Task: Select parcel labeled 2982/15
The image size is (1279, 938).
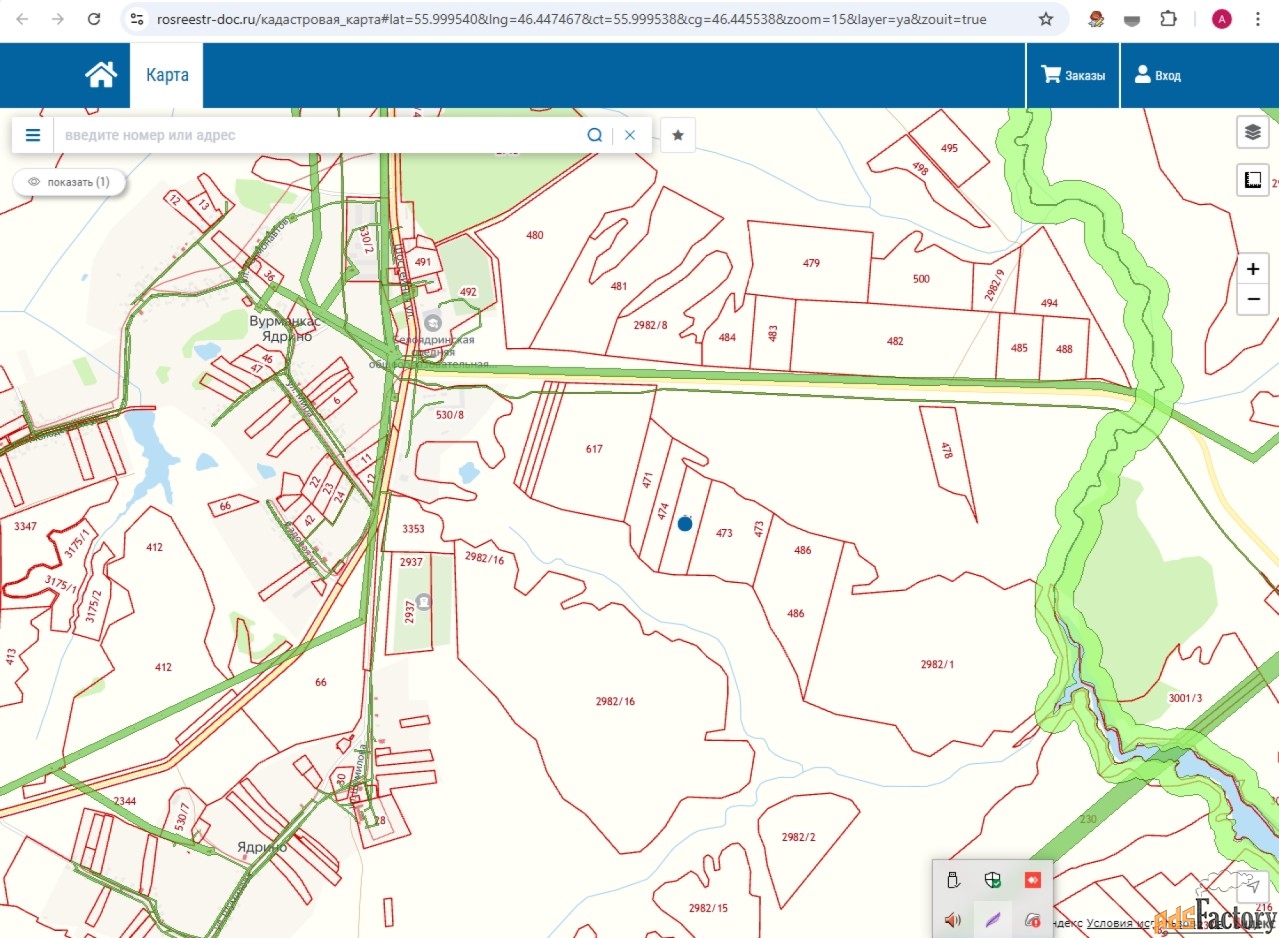Action: pos(708,908)
